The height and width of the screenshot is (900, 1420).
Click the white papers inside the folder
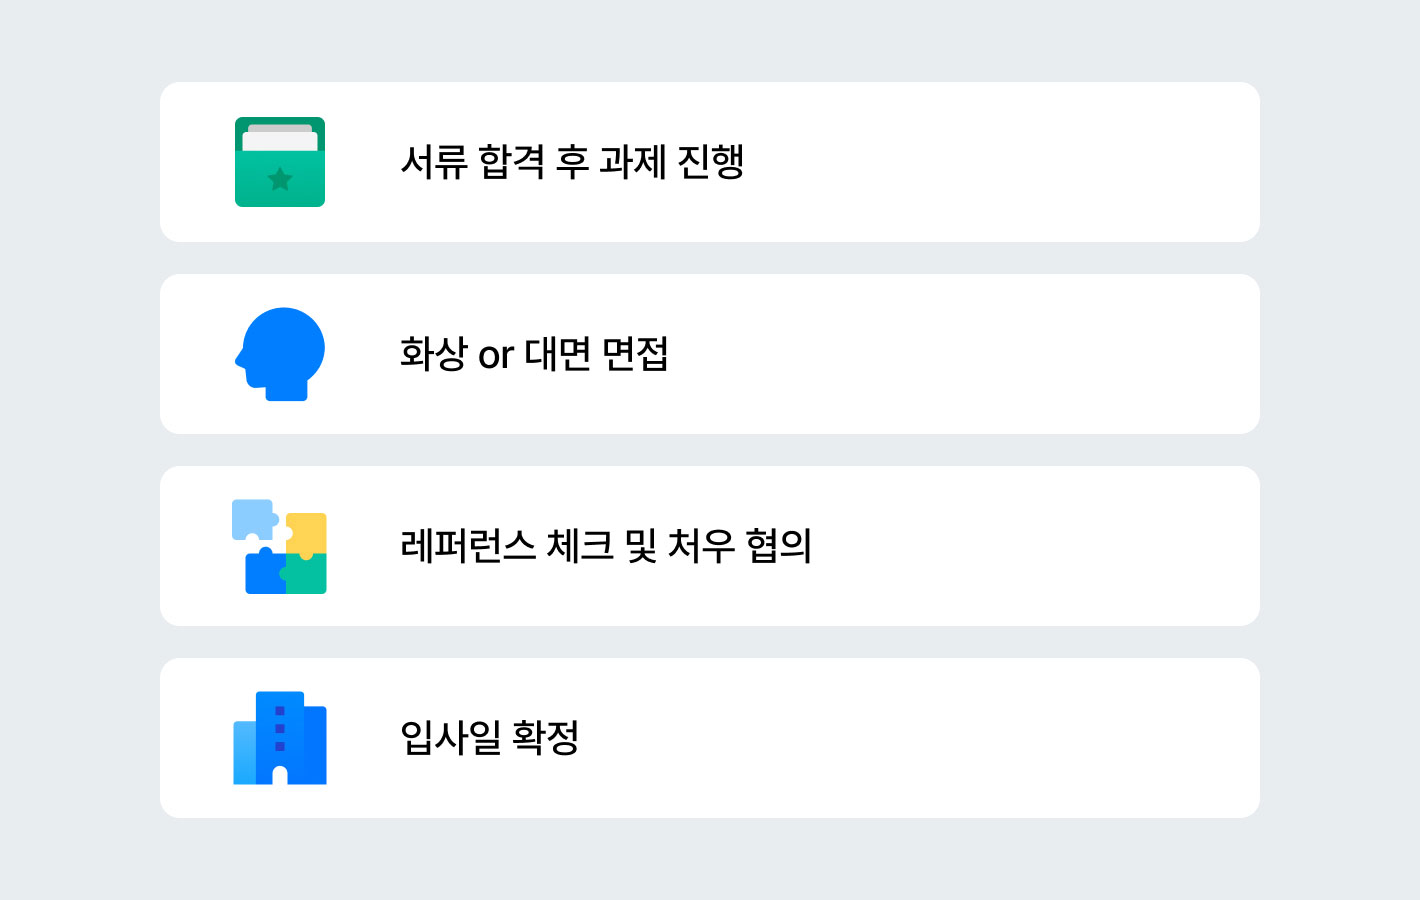click(280, 138)
